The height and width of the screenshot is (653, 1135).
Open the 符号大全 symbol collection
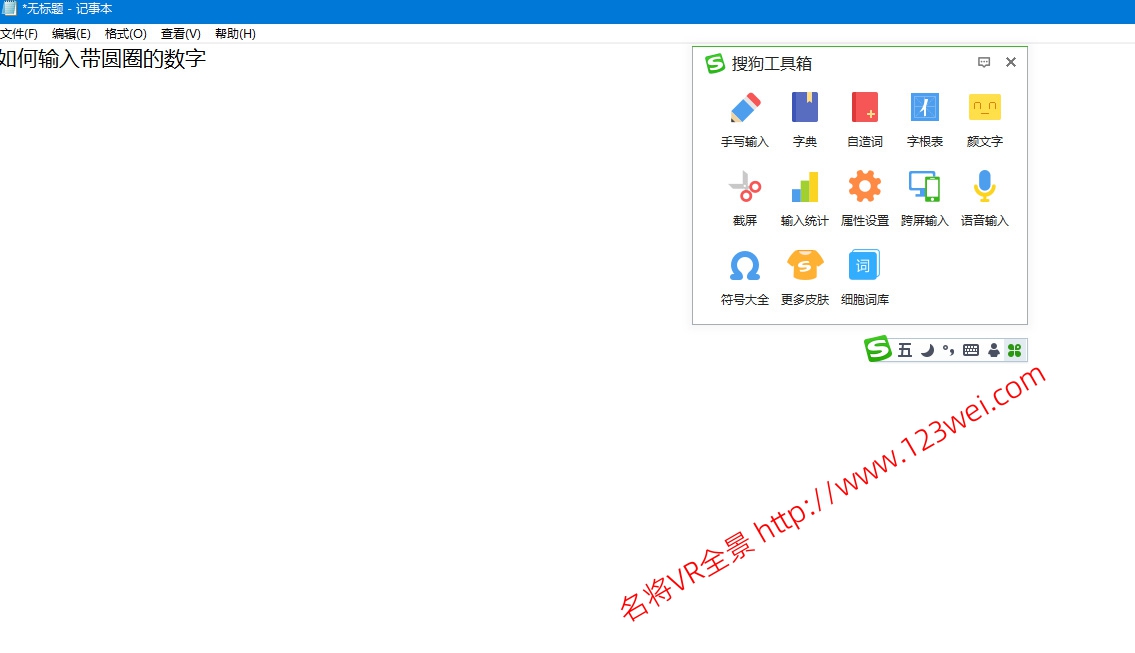coord(744,274)
